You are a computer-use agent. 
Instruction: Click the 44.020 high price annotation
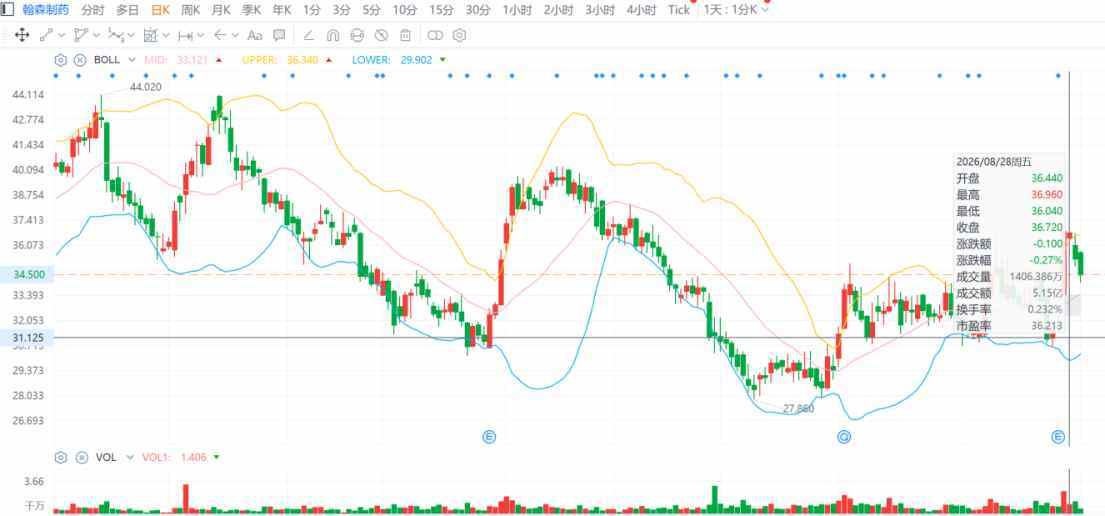(146, 87)
